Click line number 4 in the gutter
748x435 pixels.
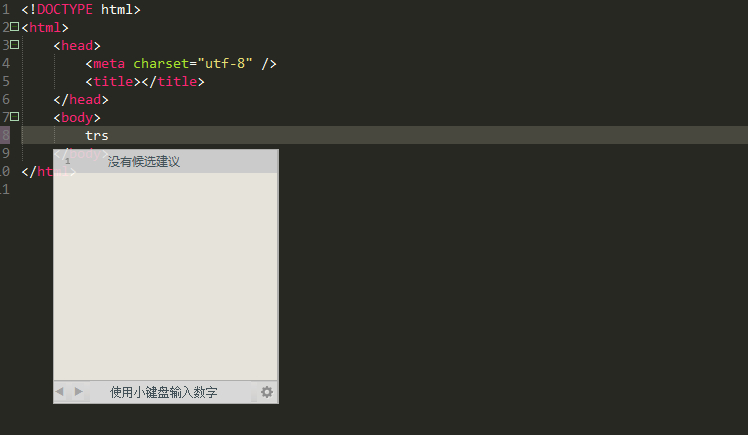5,63
